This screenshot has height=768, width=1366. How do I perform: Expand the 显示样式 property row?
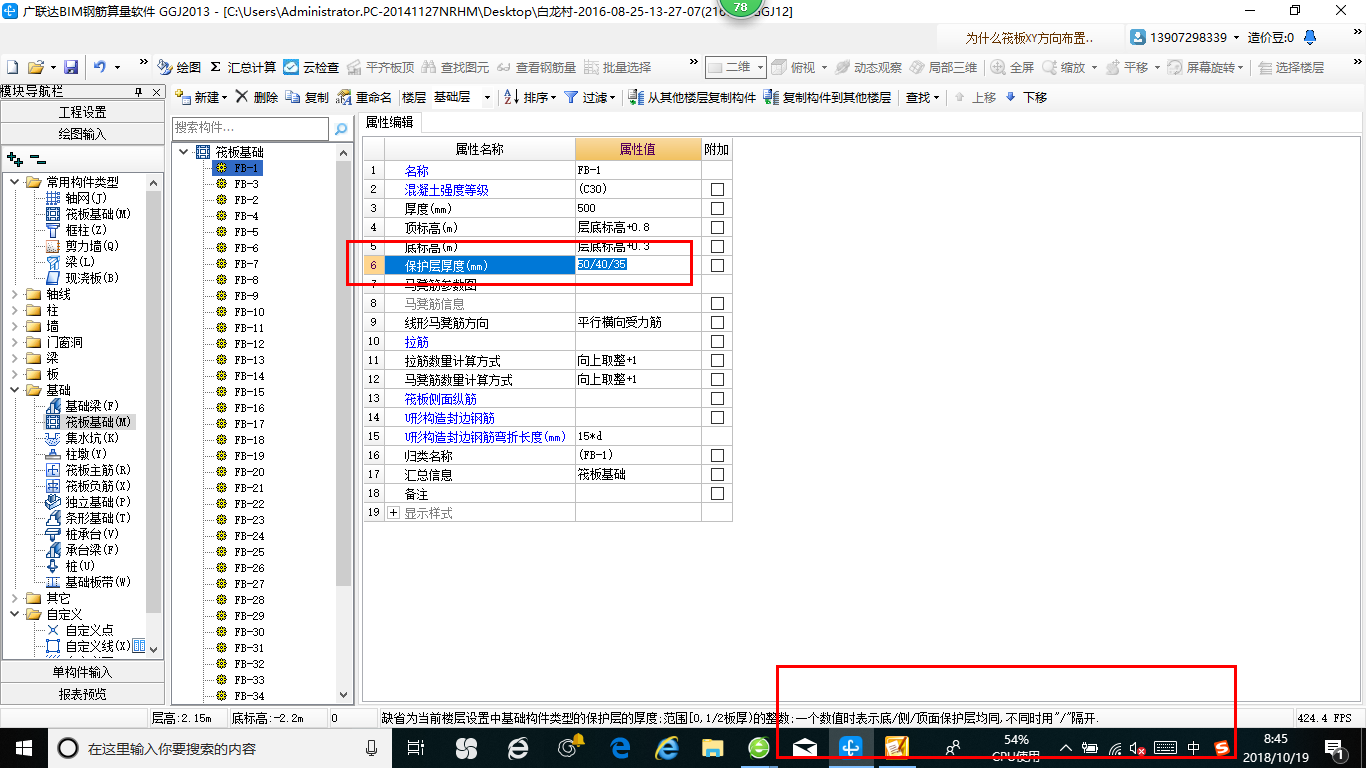pos(393,513)
